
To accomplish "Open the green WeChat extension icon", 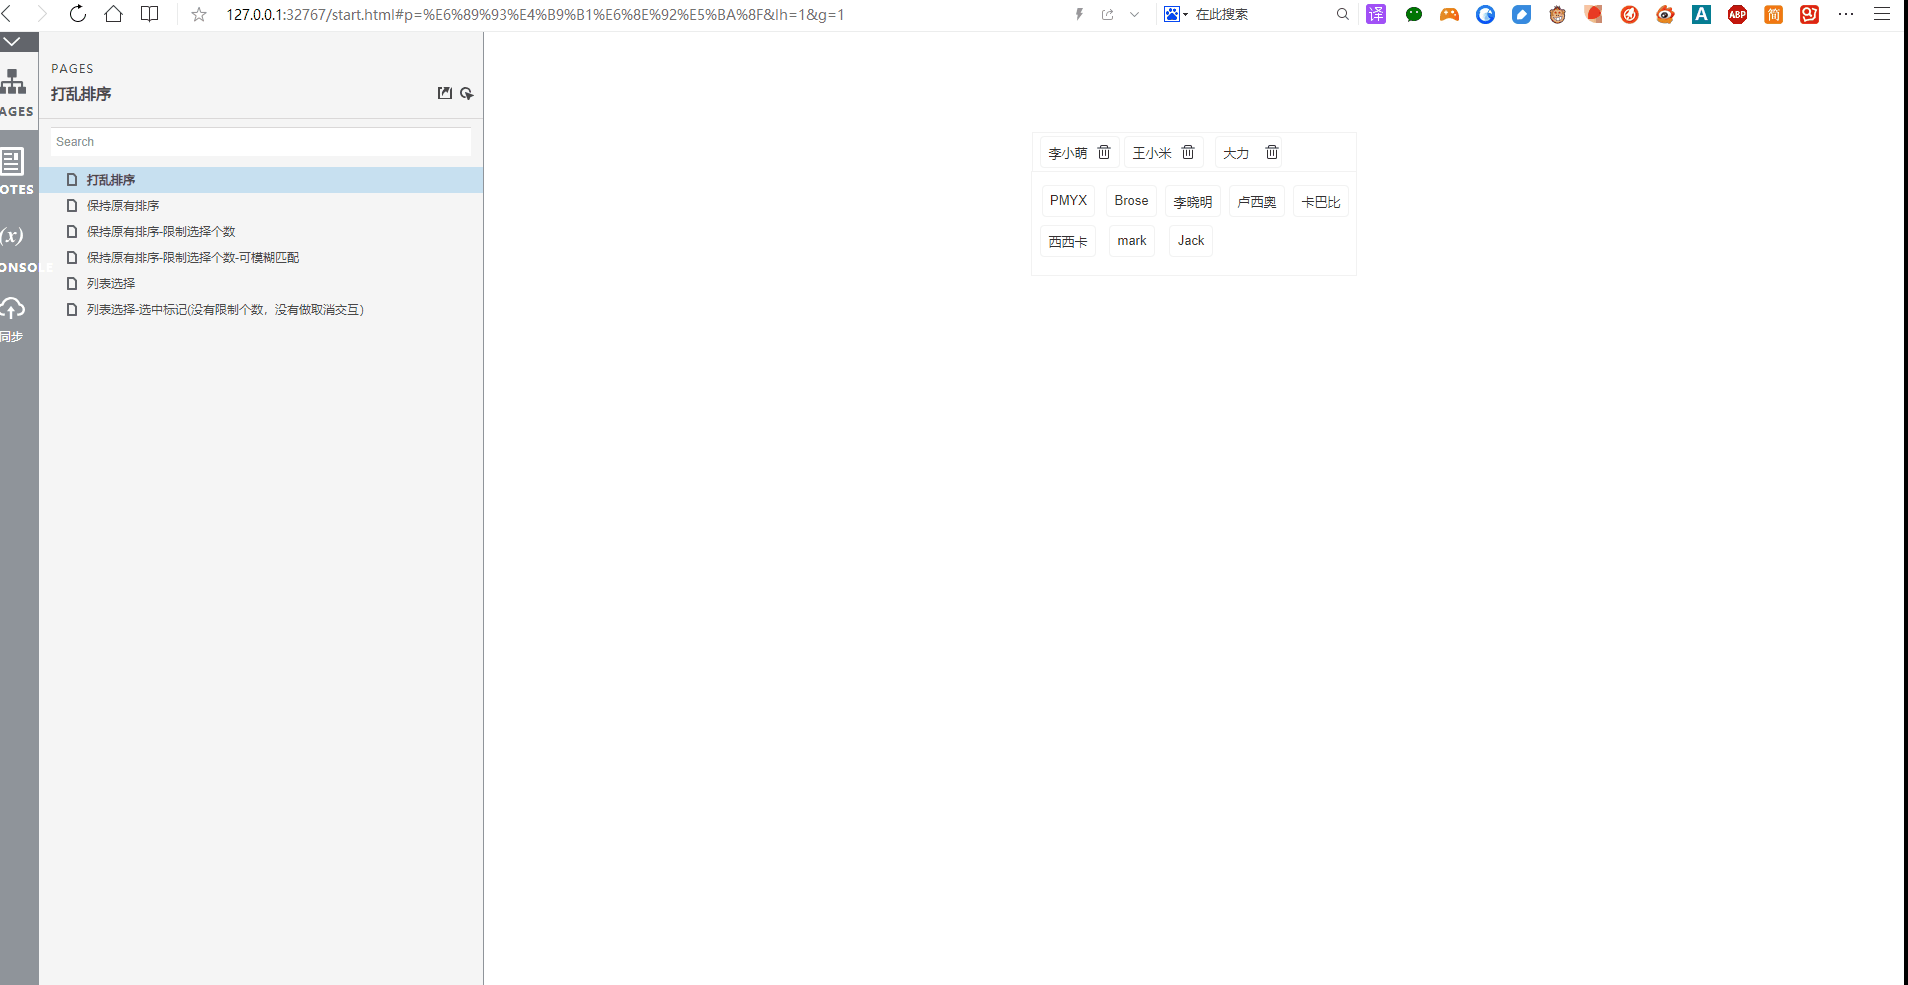I will (1414, 14).
